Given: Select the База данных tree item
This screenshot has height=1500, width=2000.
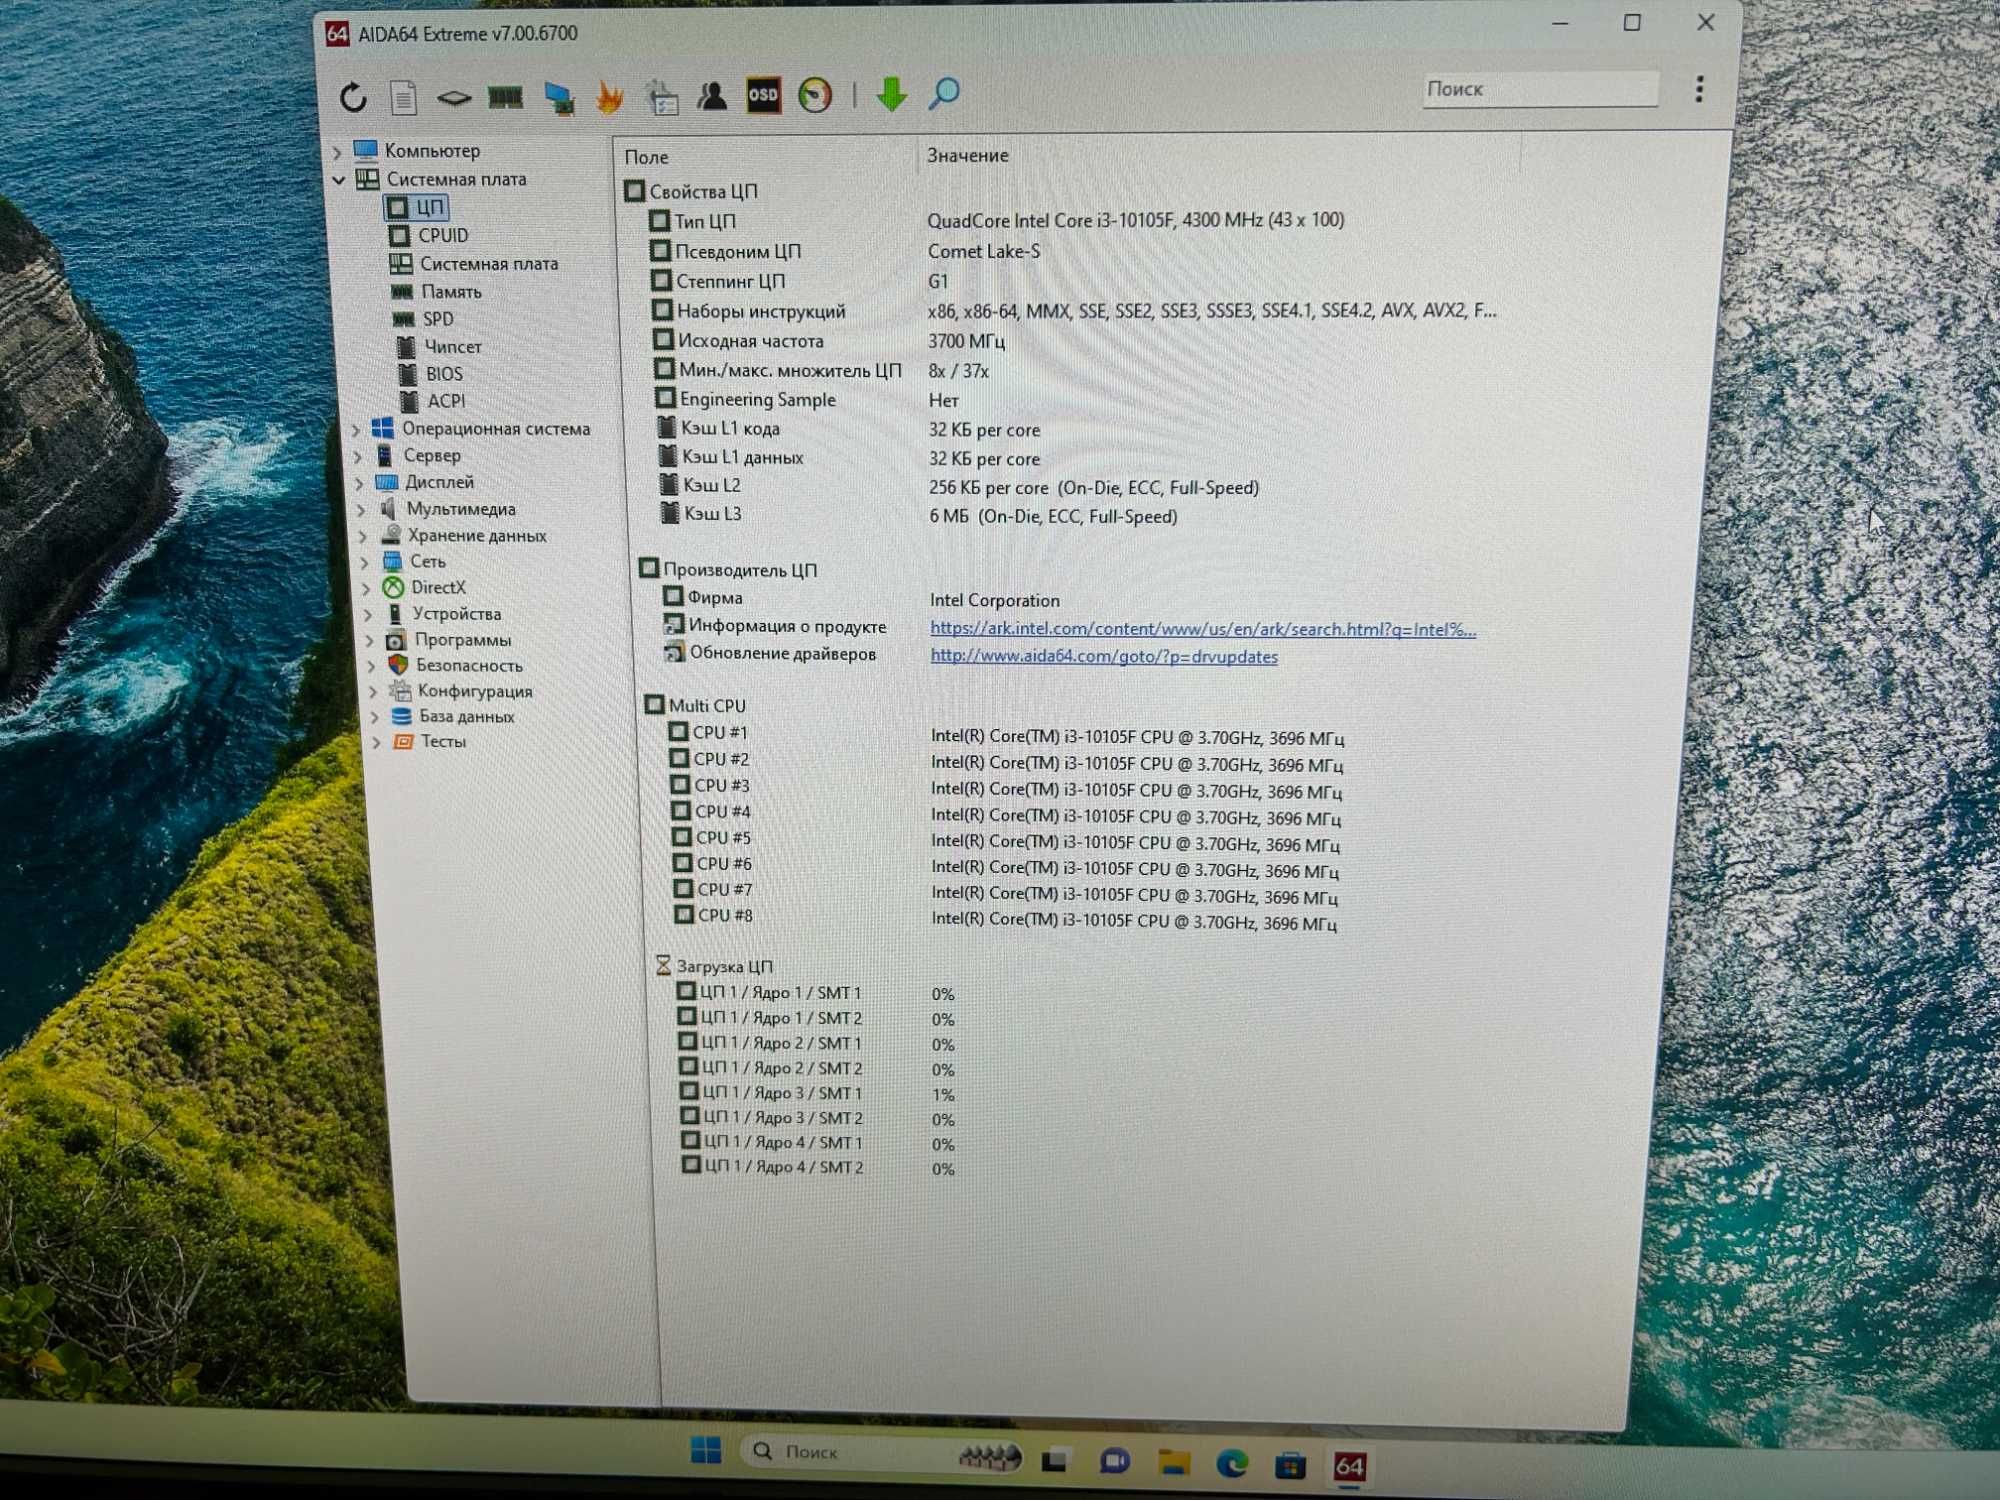Looking at the screenshot, I should tap(454, 717).
